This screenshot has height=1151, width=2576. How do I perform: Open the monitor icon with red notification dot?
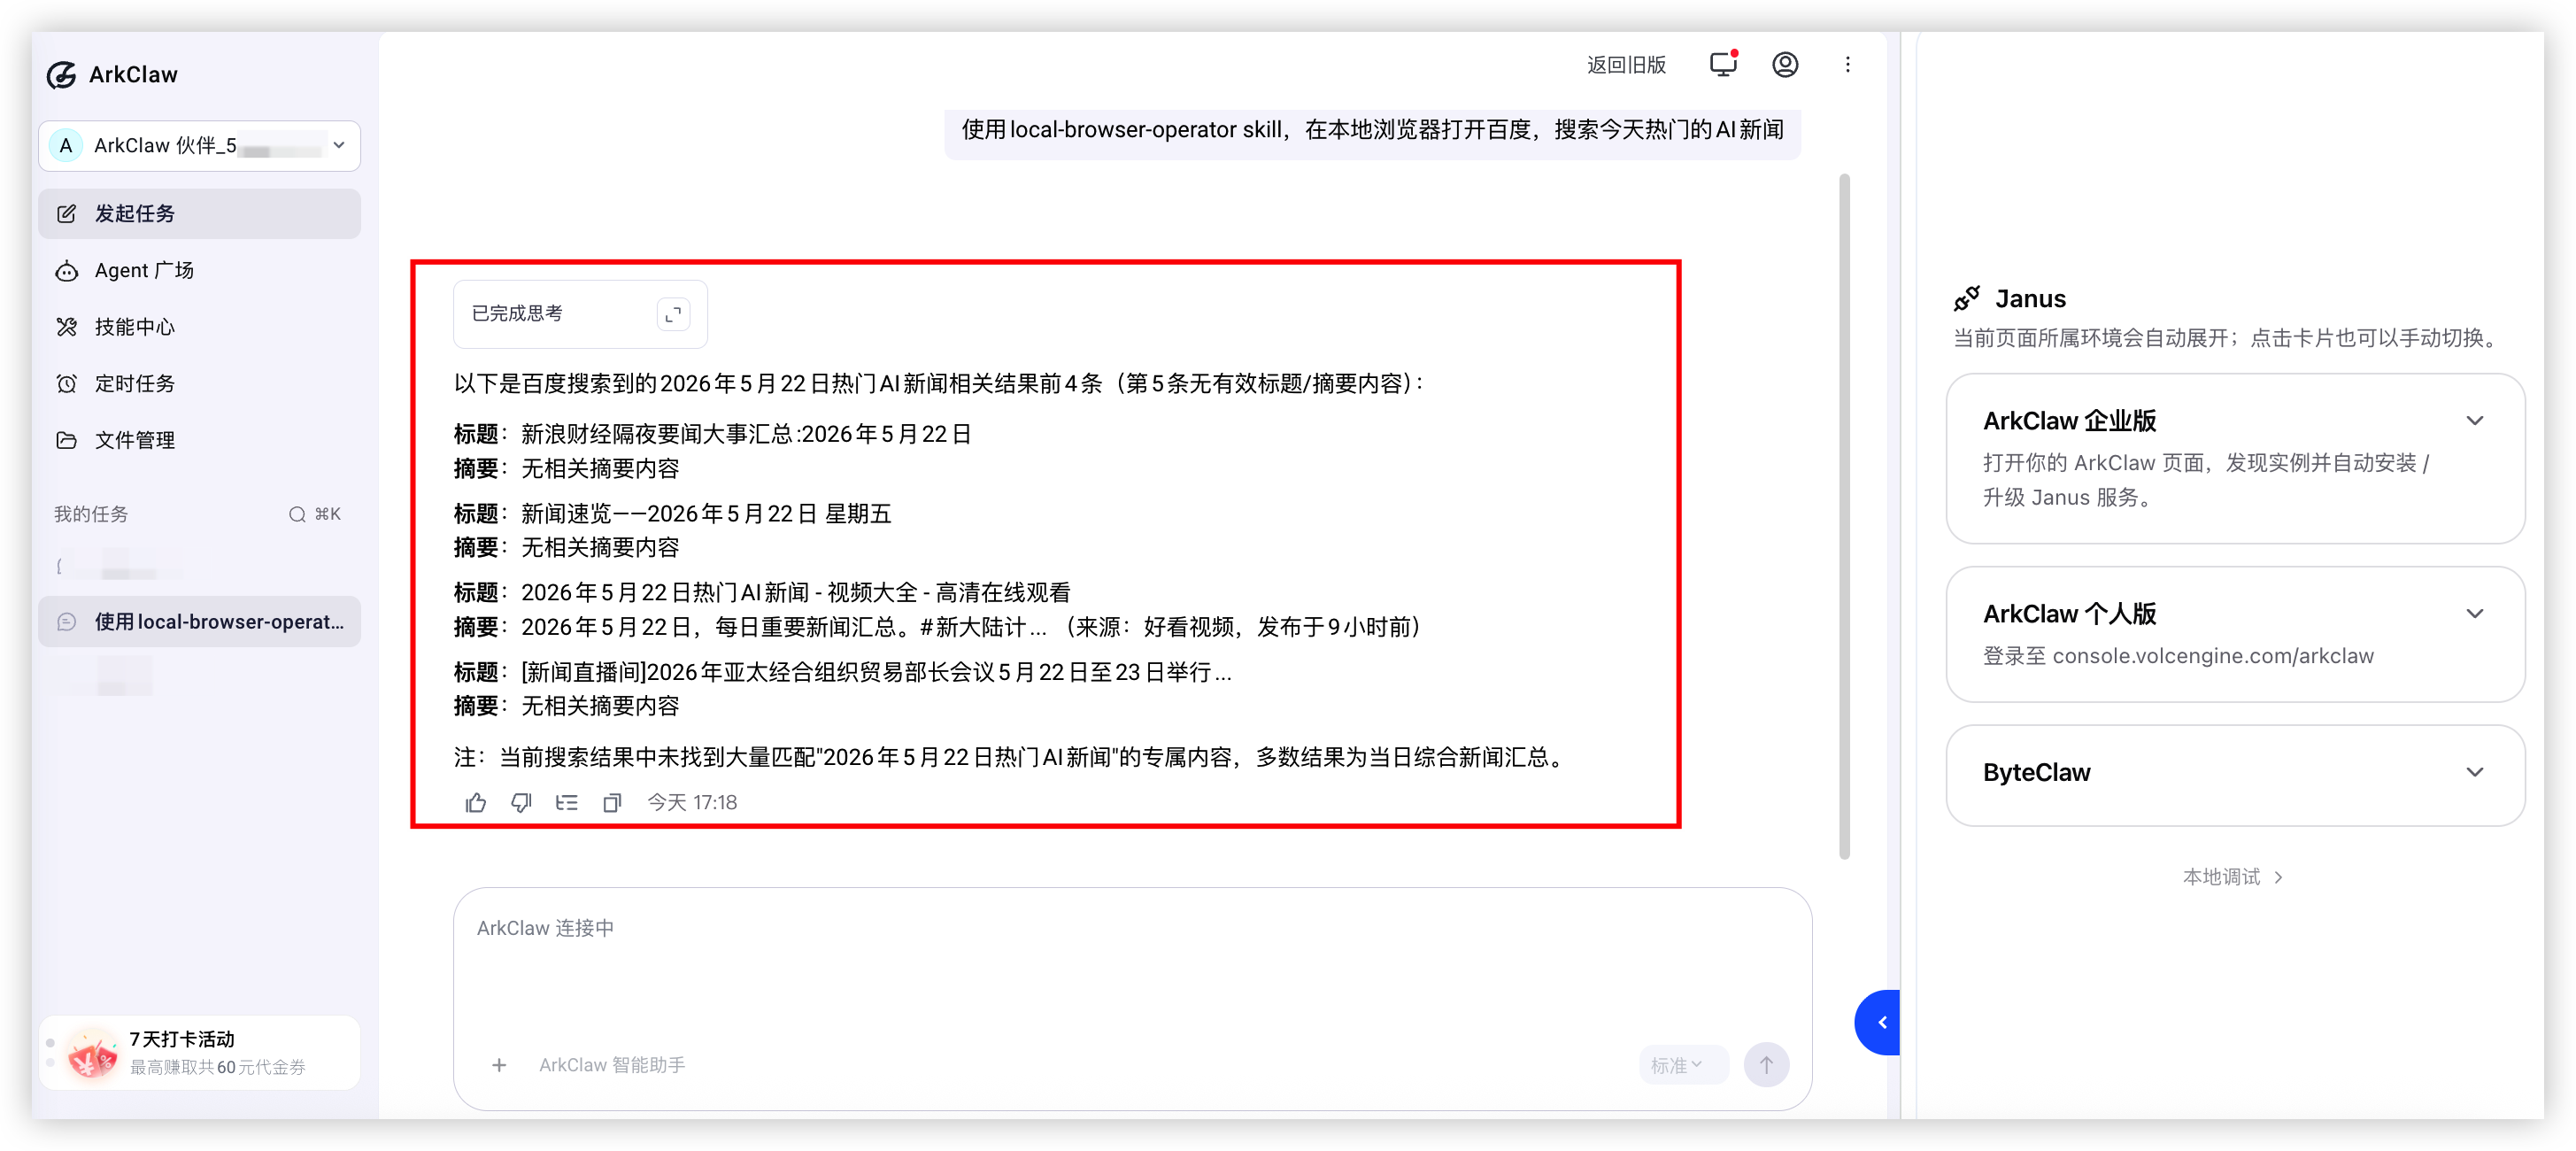point(1723,65)
